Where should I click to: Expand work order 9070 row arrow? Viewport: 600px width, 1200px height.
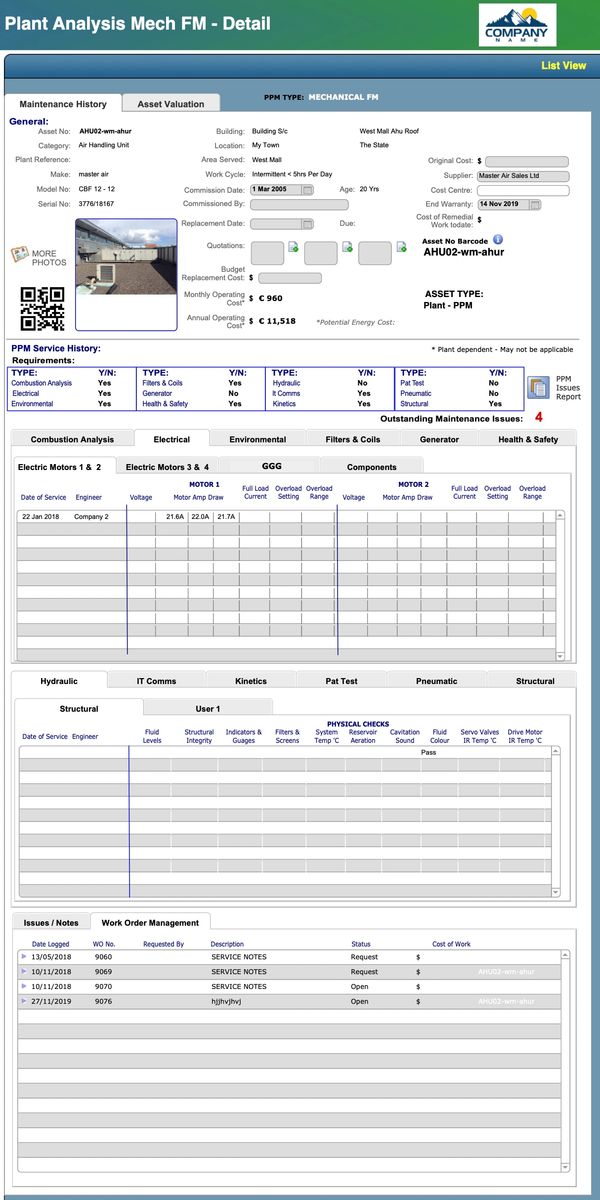pos(24,986)
